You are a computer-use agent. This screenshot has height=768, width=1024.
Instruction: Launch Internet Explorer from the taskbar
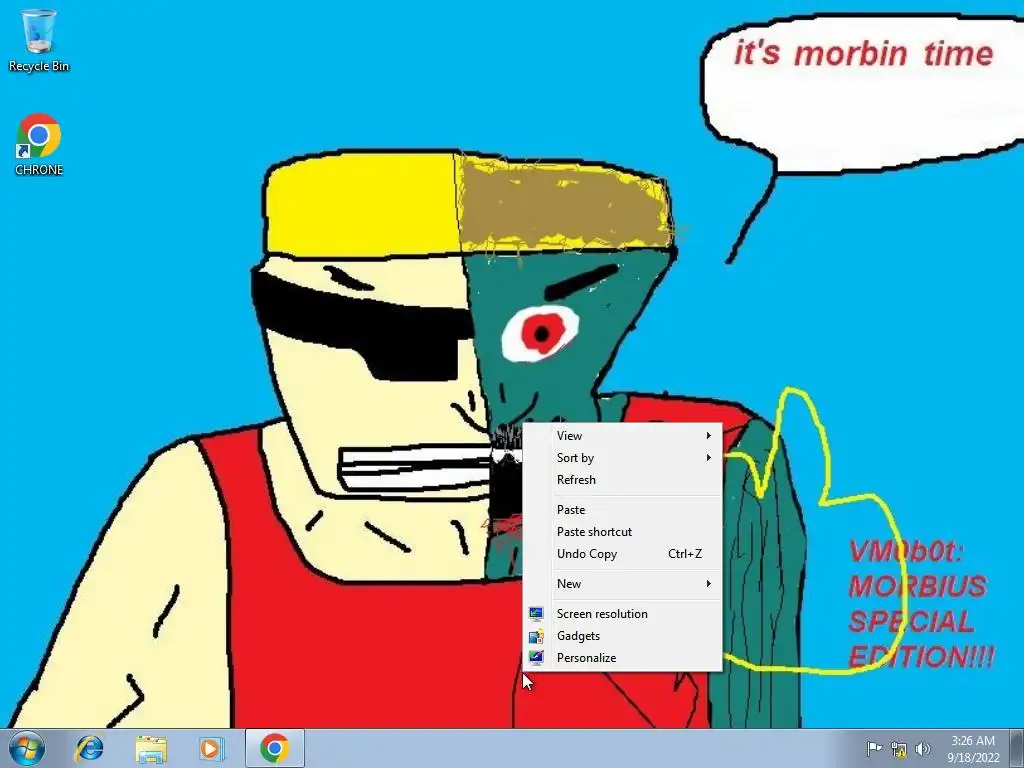[x=89, y=748]
